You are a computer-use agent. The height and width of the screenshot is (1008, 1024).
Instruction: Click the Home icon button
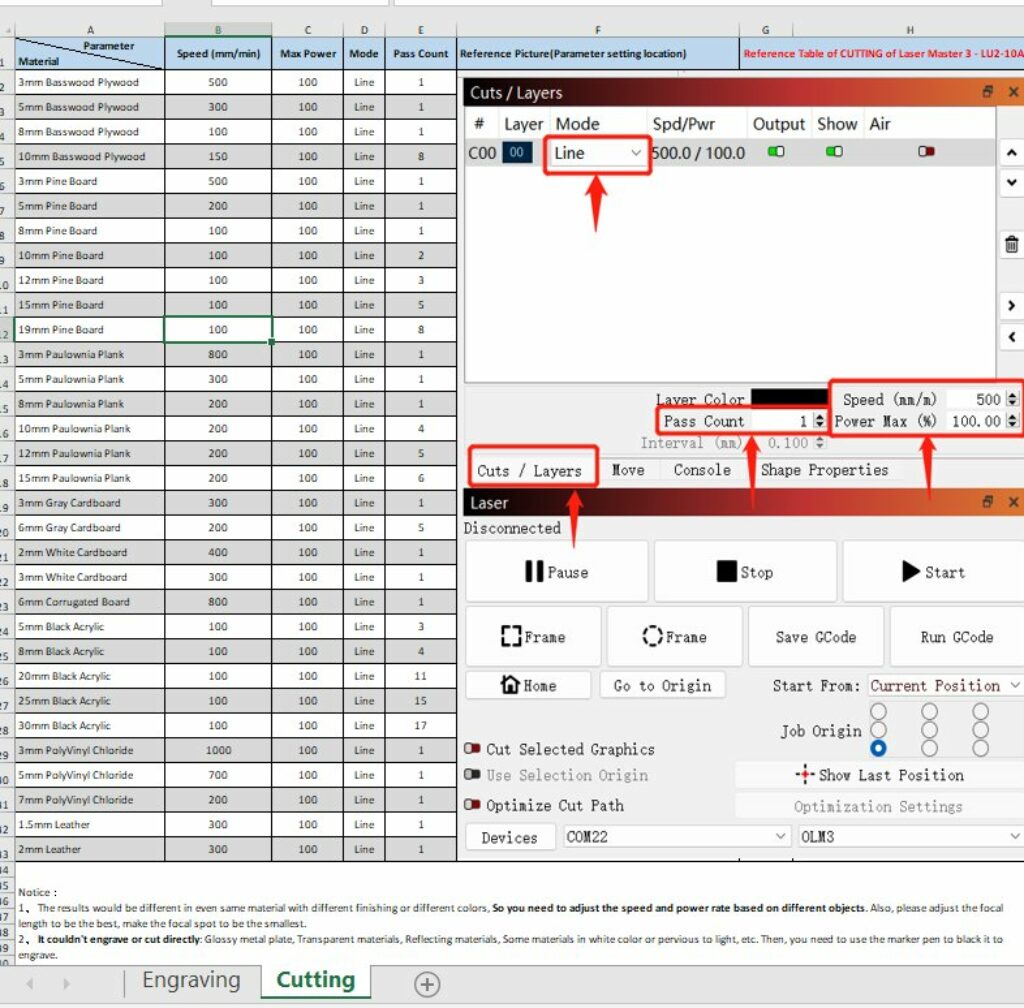click(528, 685)
